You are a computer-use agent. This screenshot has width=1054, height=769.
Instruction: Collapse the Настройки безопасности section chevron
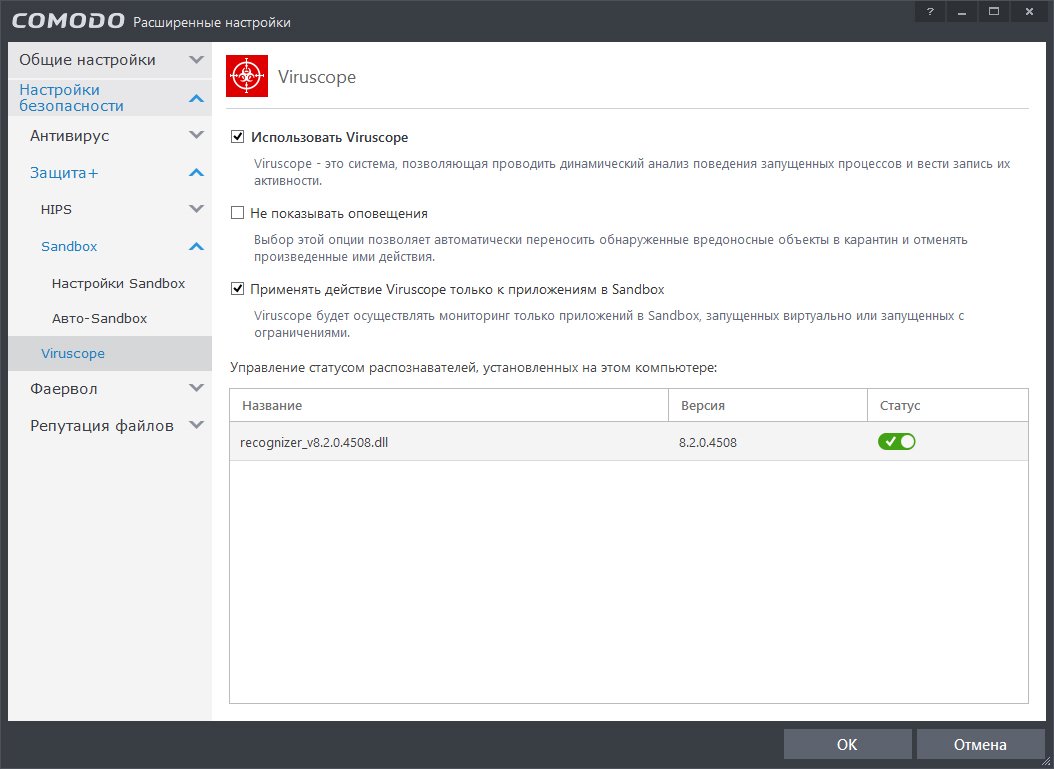[196, 98]
